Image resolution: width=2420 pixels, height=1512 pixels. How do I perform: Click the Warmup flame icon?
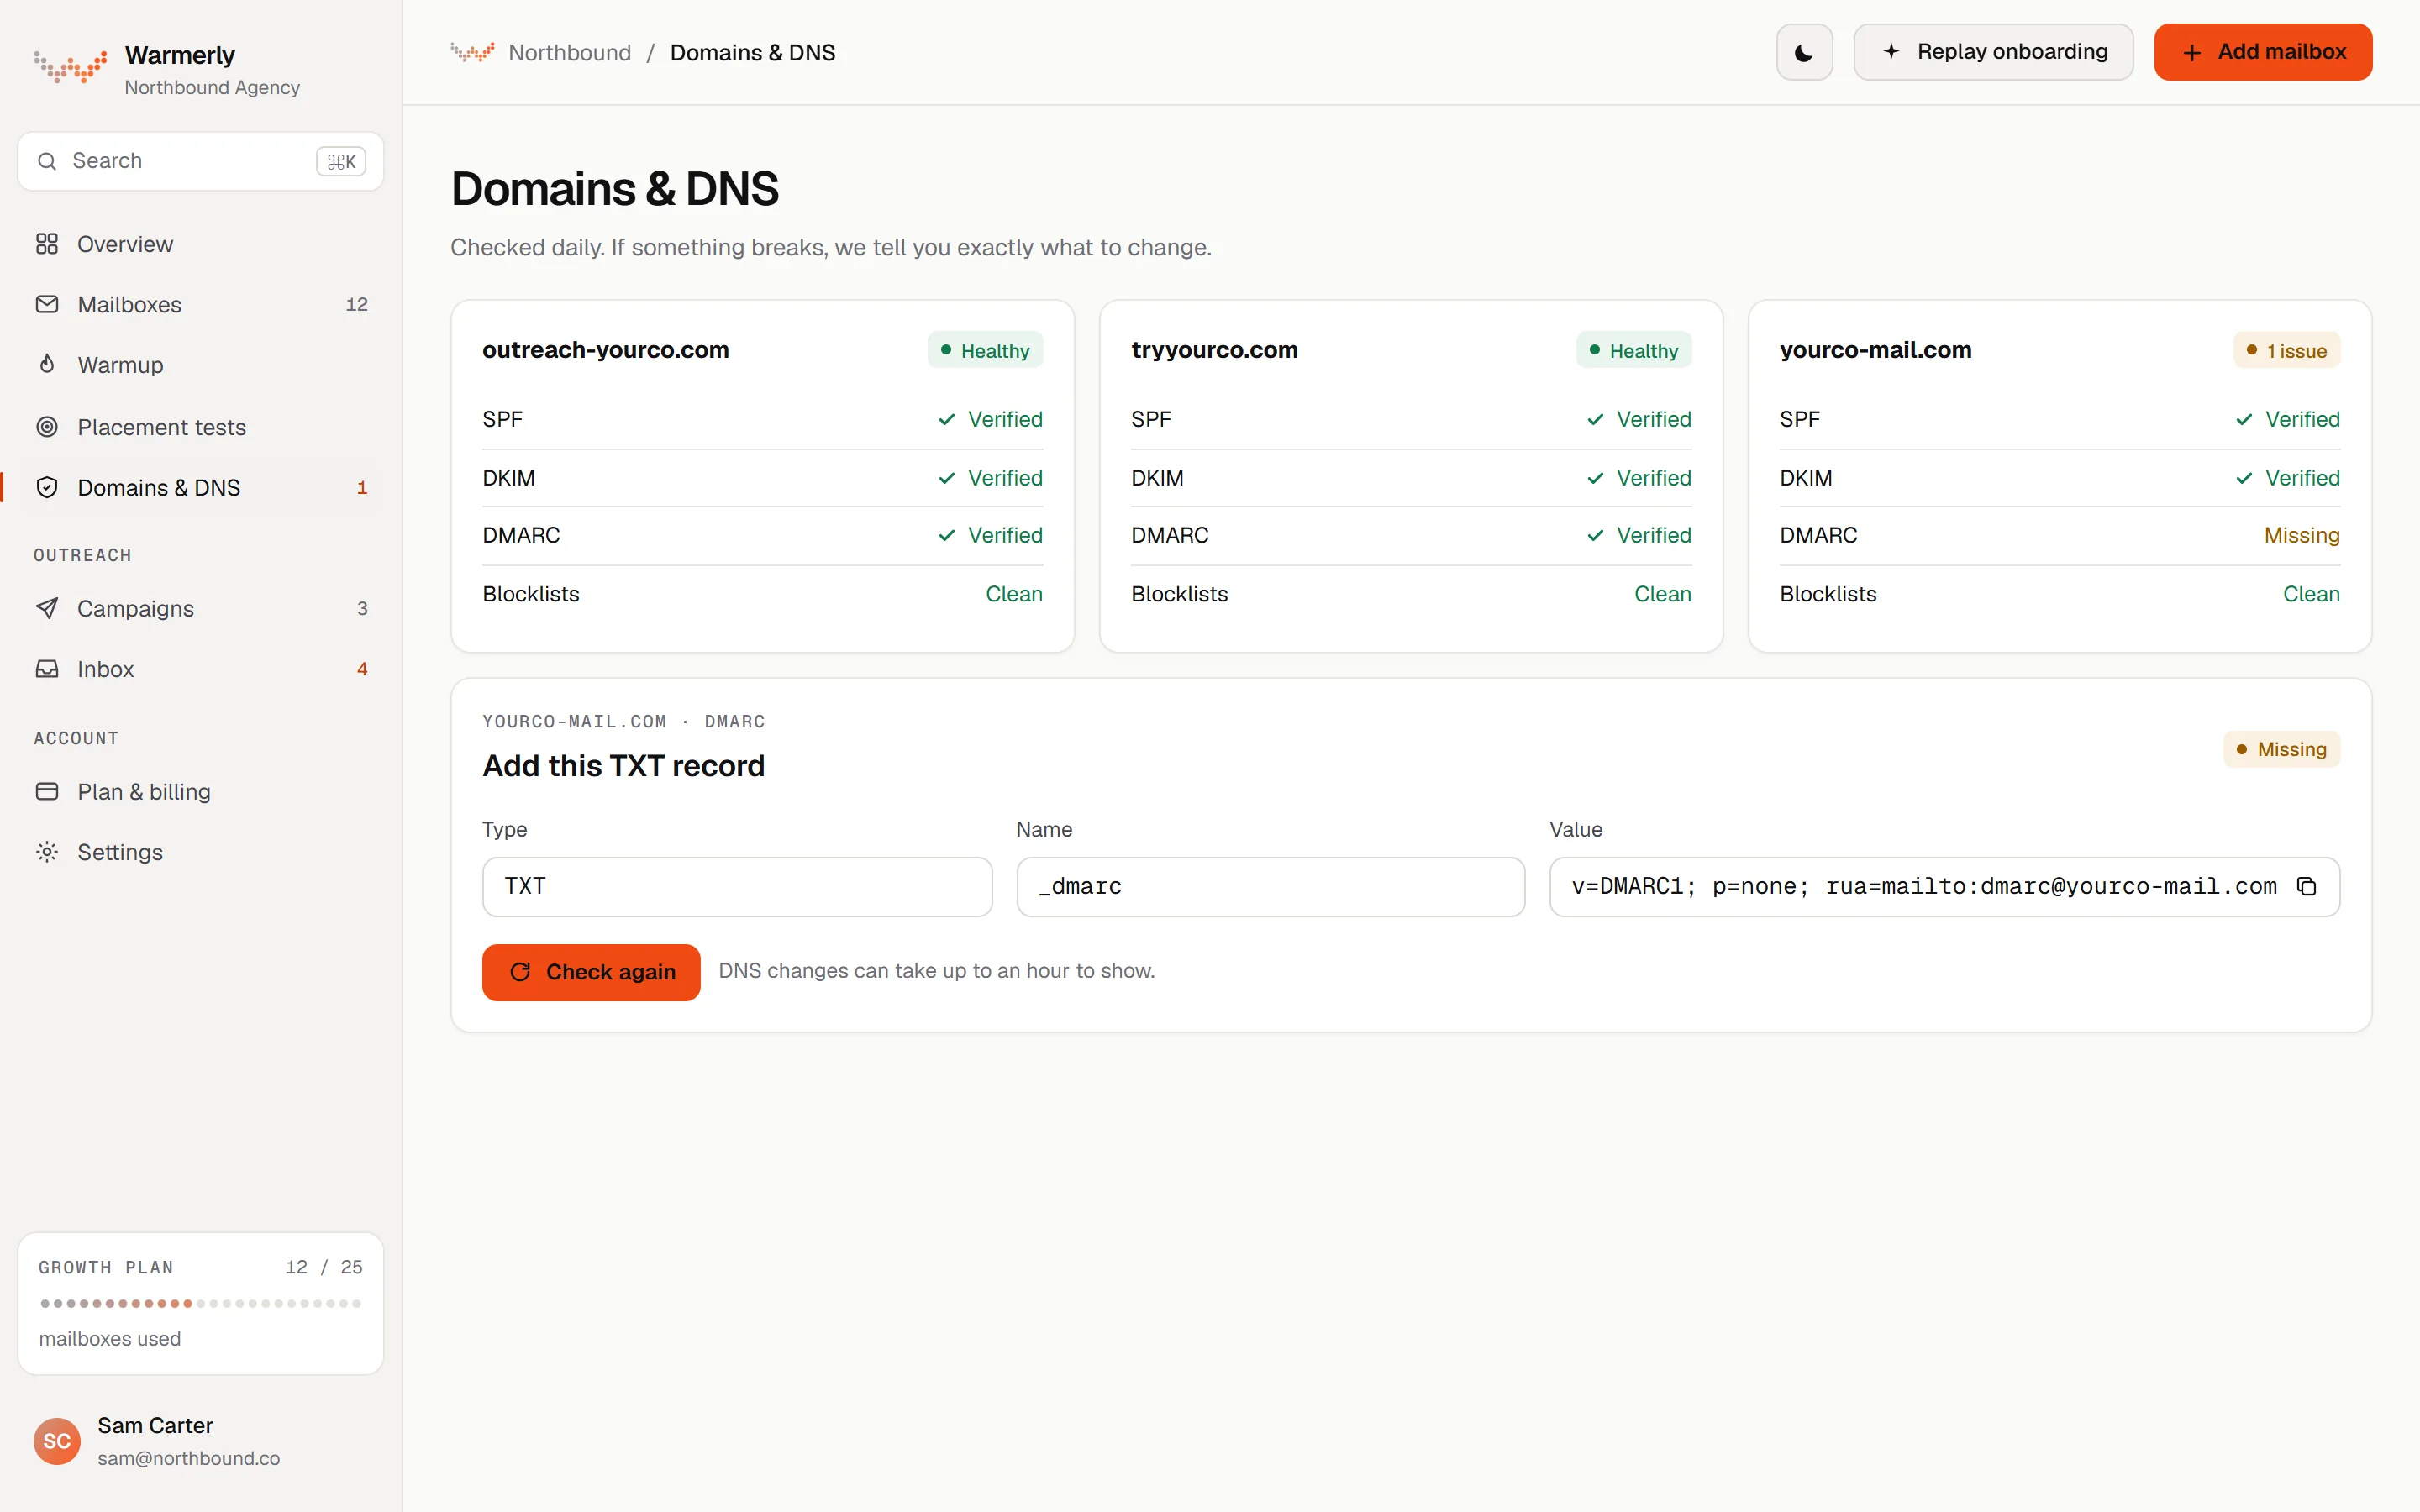pos(47,364)
